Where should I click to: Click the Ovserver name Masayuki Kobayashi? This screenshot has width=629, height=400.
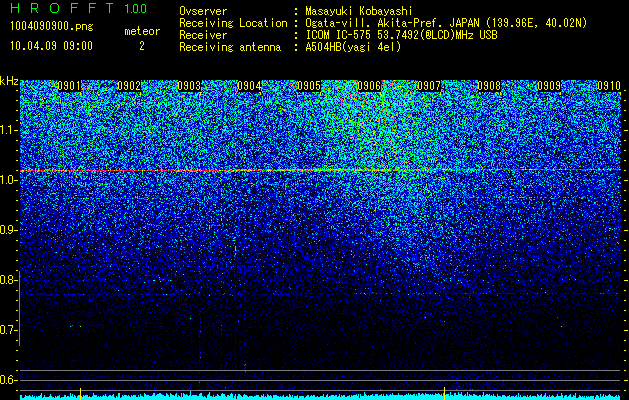[359, 11]
